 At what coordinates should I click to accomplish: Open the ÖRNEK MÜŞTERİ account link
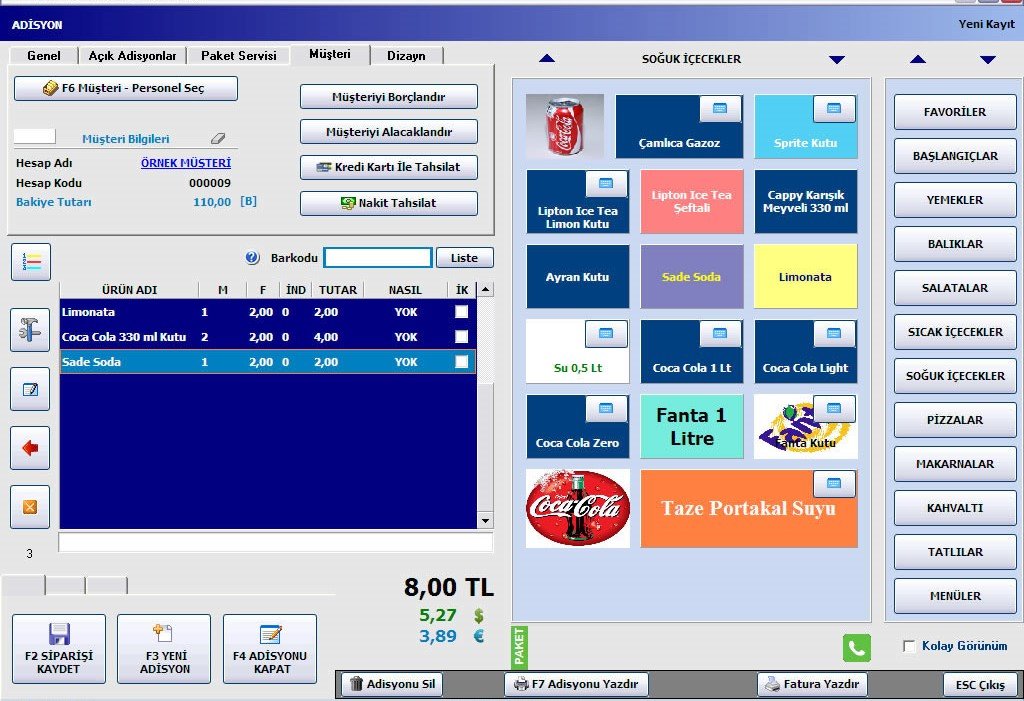click(x=185, y=163)
